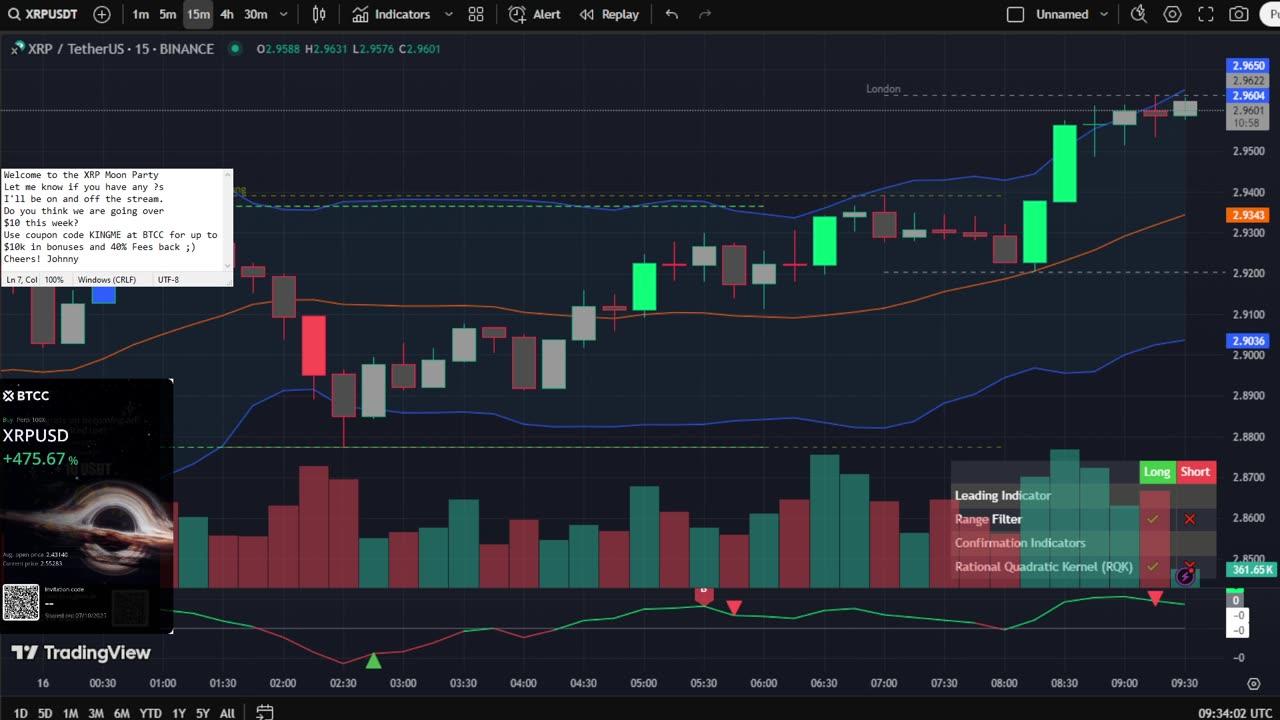This screenshot has width=1280, height=720.
Task: Click the Rational Quadratic Kernel Long checkmark
Action: [1153, 567]
